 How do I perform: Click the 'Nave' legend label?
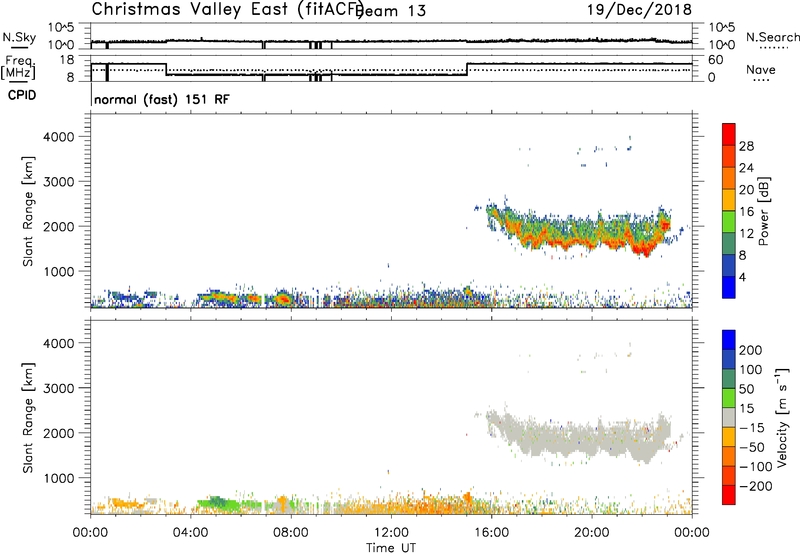tap(761, 70)
